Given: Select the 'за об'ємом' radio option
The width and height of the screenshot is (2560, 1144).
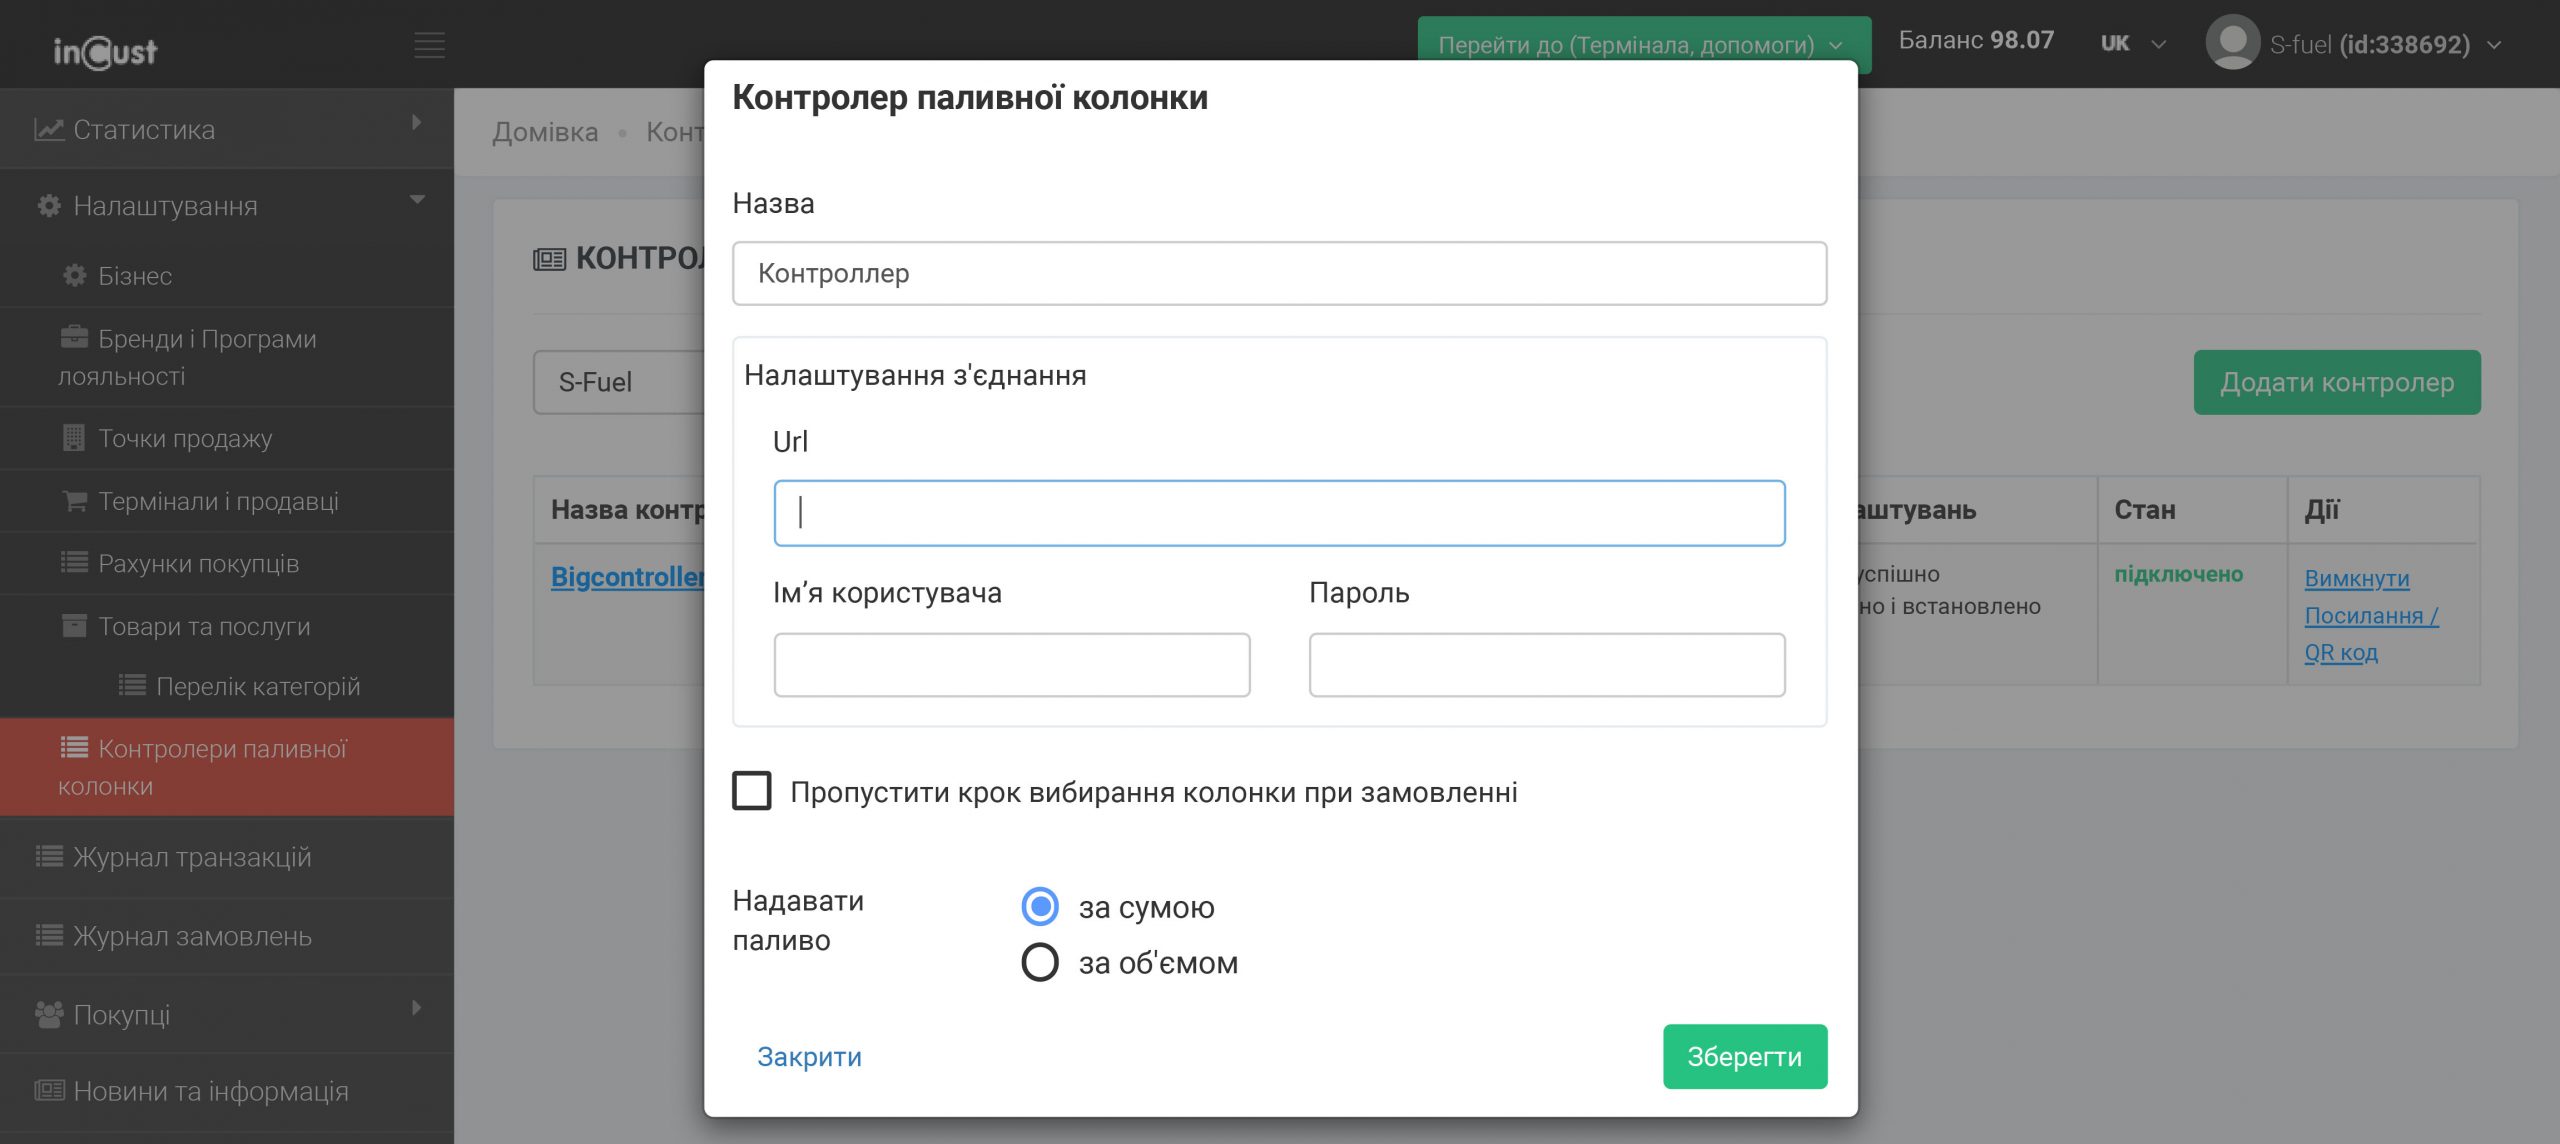Looking at the screenshot, I should [1040, 962].
